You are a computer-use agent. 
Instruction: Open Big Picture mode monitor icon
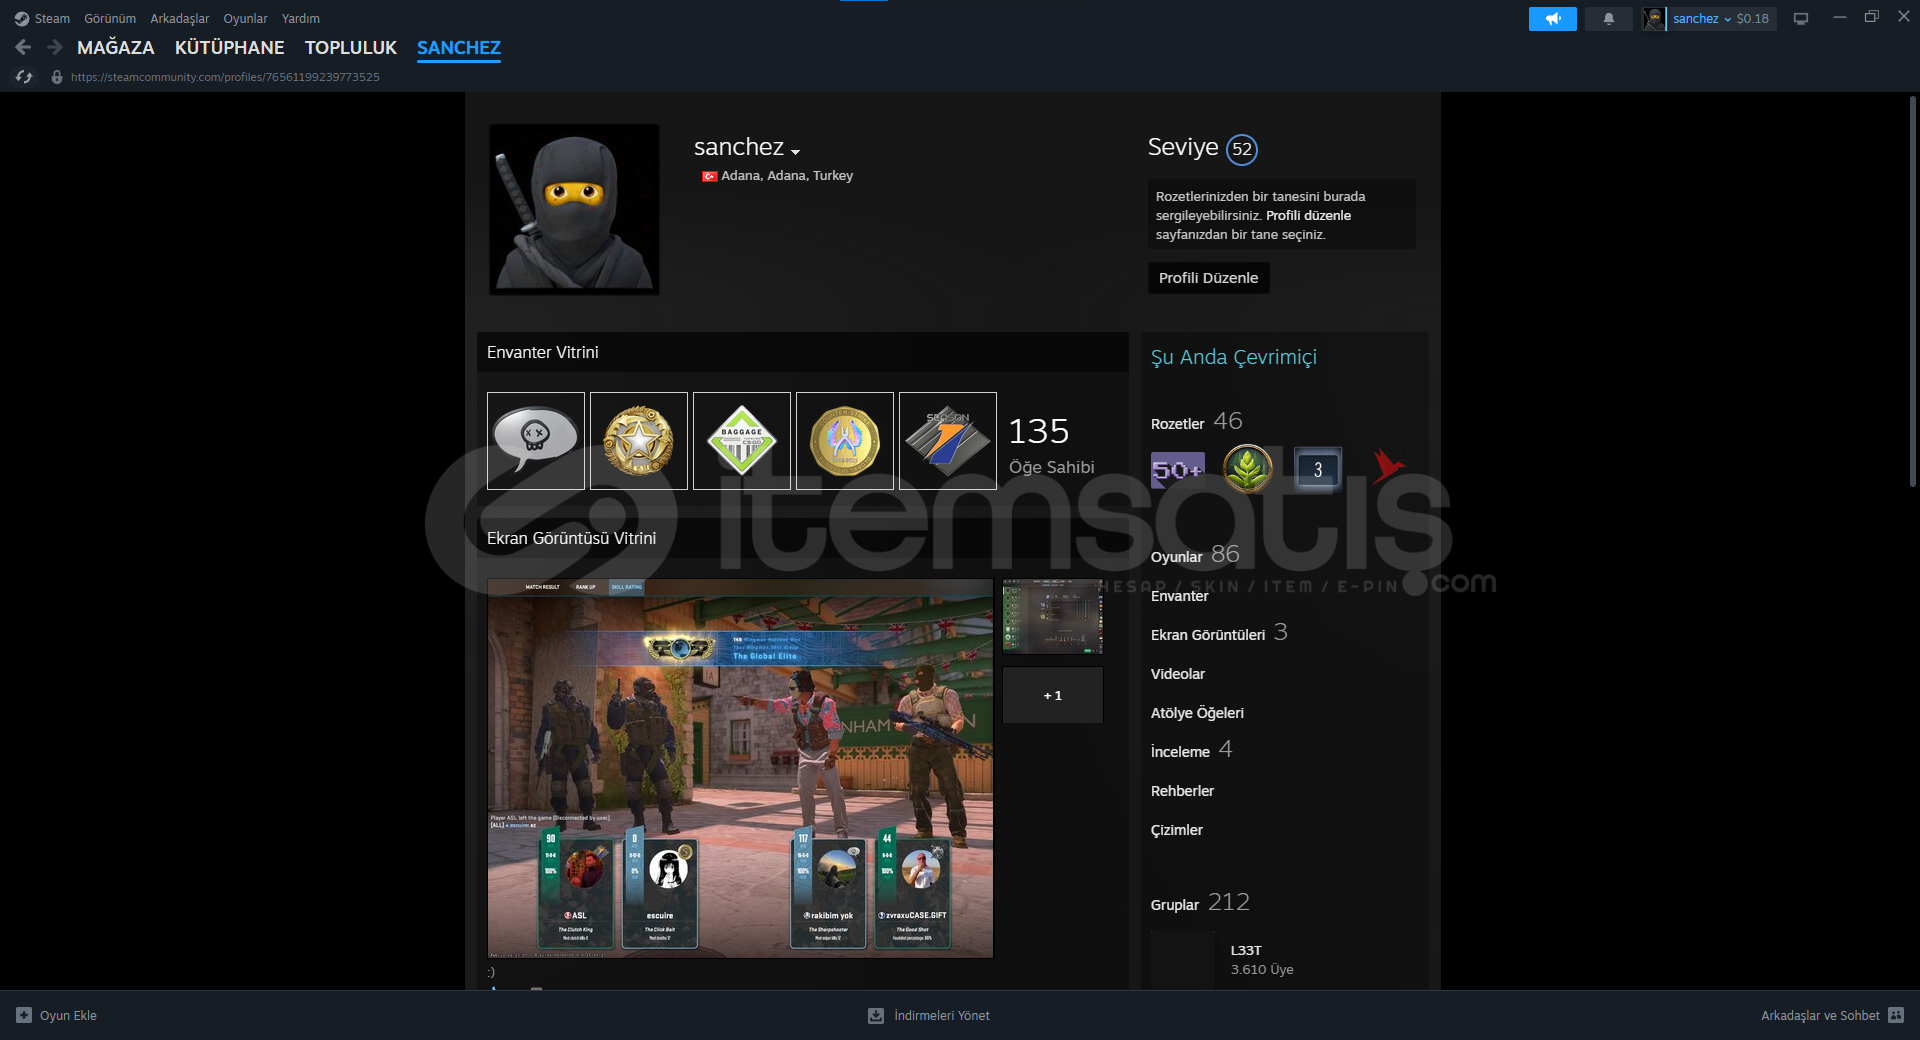1800,18
